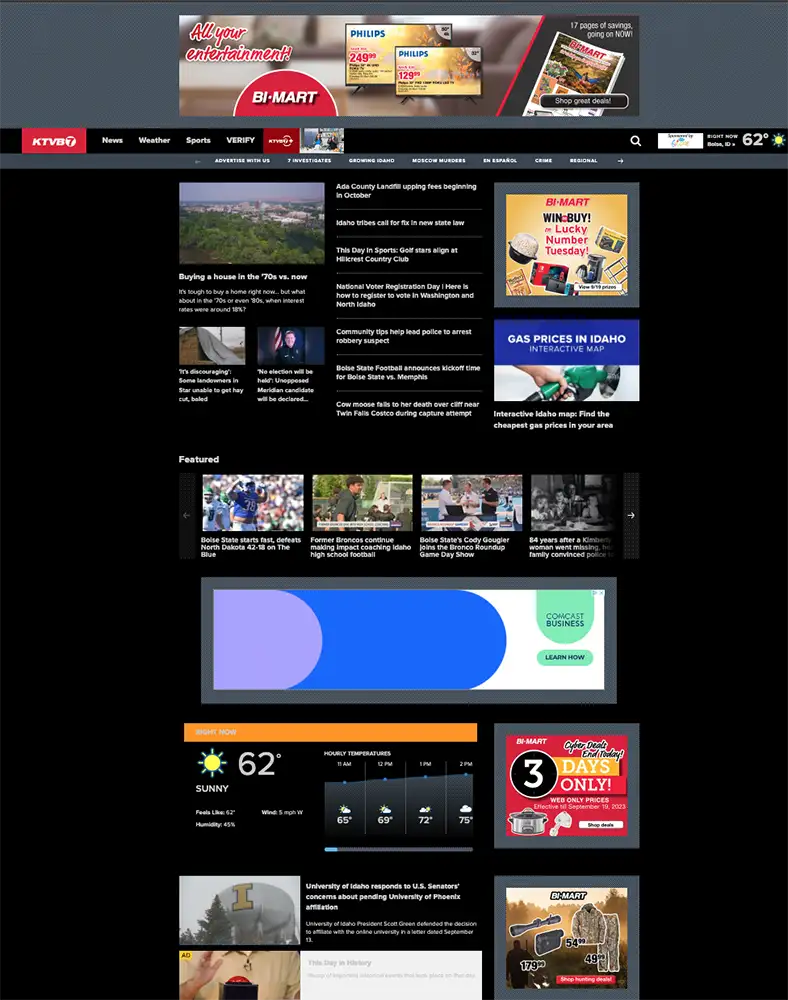Screen dimensions: 788x1000
Task: Open Ada County Landfill upping fees story
Action: click(x=406, y=191)
